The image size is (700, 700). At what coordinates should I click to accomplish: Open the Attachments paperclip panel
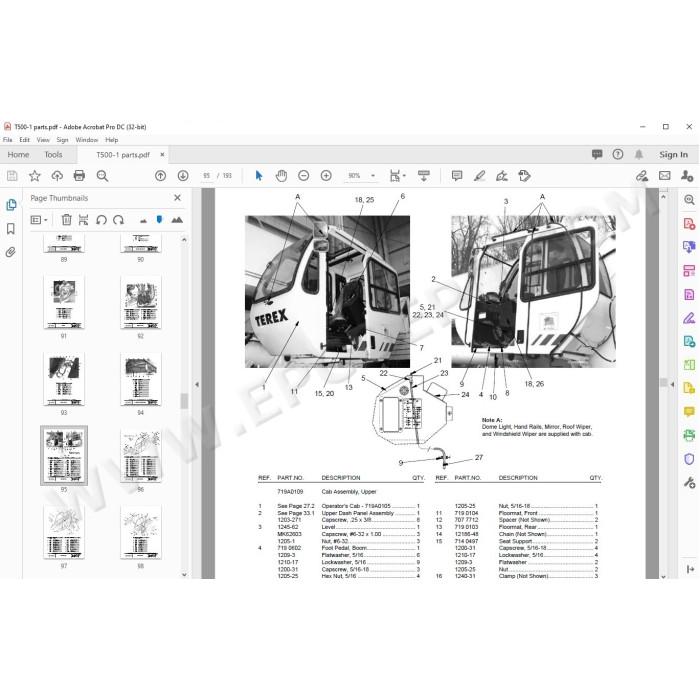11,252
